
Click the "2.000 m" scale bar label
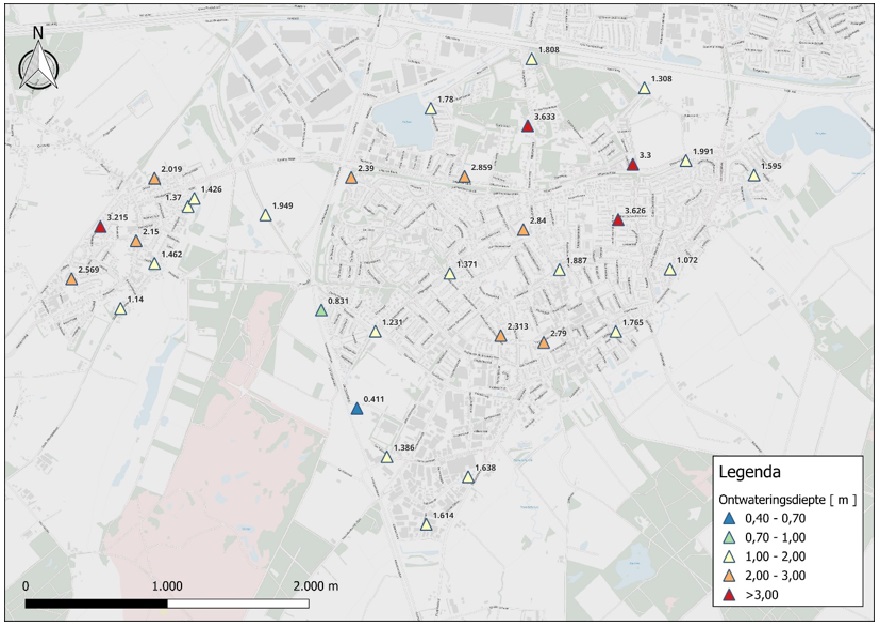pyautogui.click(x=316, y=586)
